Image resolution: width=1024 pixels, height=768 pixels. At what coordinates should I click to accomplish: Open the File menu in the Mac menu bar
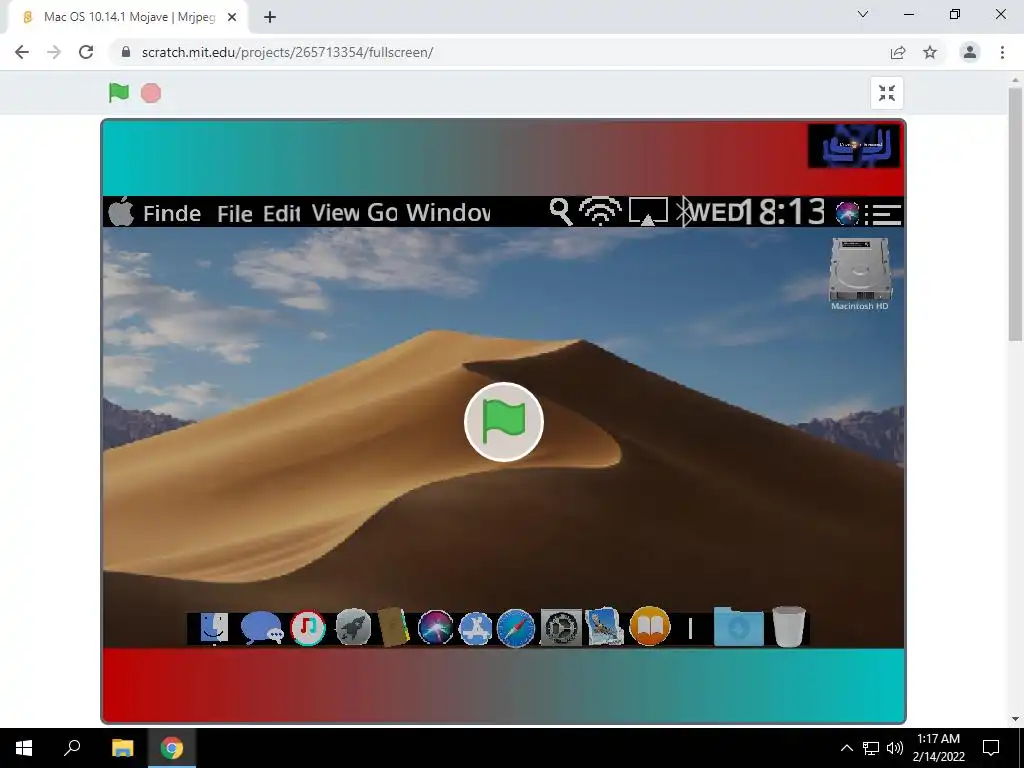tap(234, 214)
